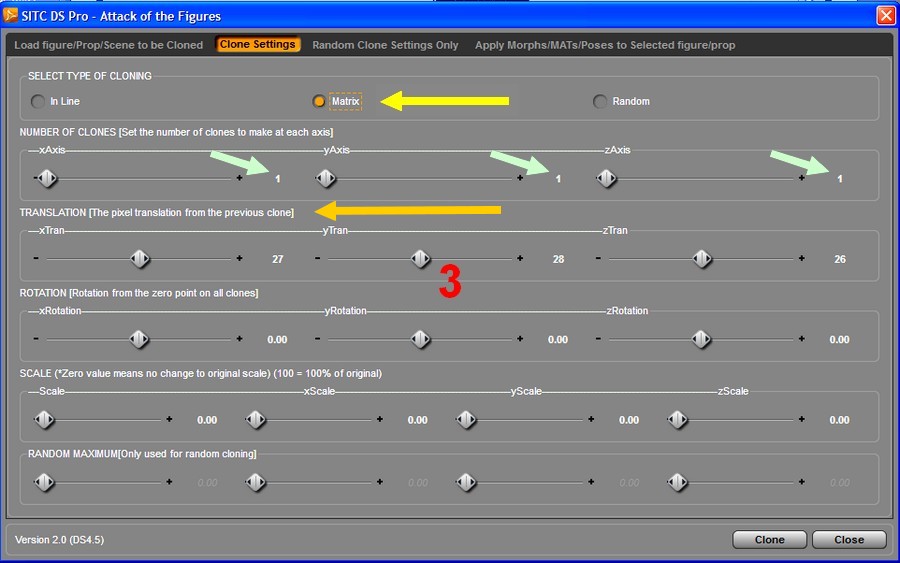The image size is (900, 563).
Task: Click the xRotation value 0.00
Action: coord(277,340)
